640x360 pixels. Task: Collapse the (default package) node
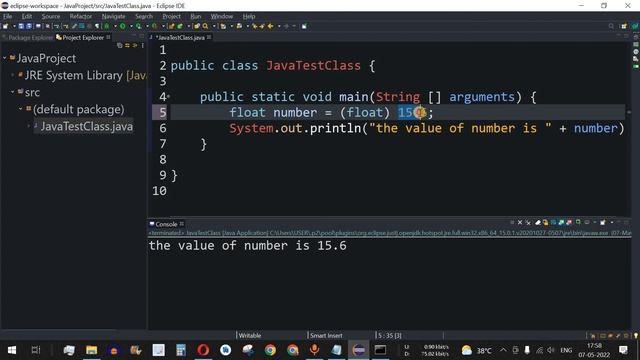pos(20,109)
